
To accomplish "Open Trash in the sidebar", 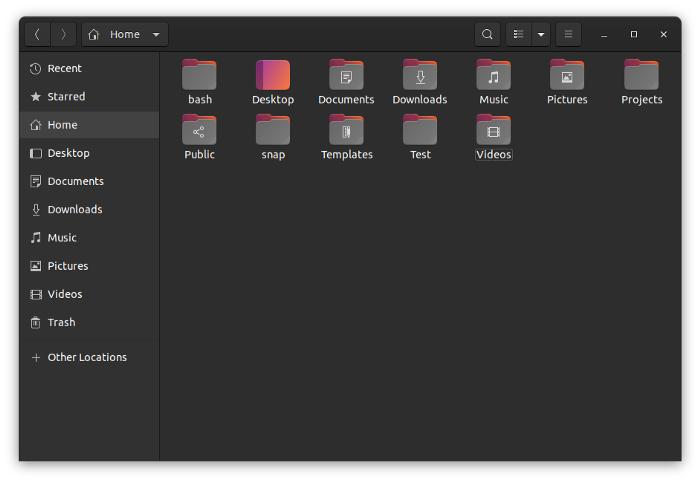I will click(x=89, y=322).
